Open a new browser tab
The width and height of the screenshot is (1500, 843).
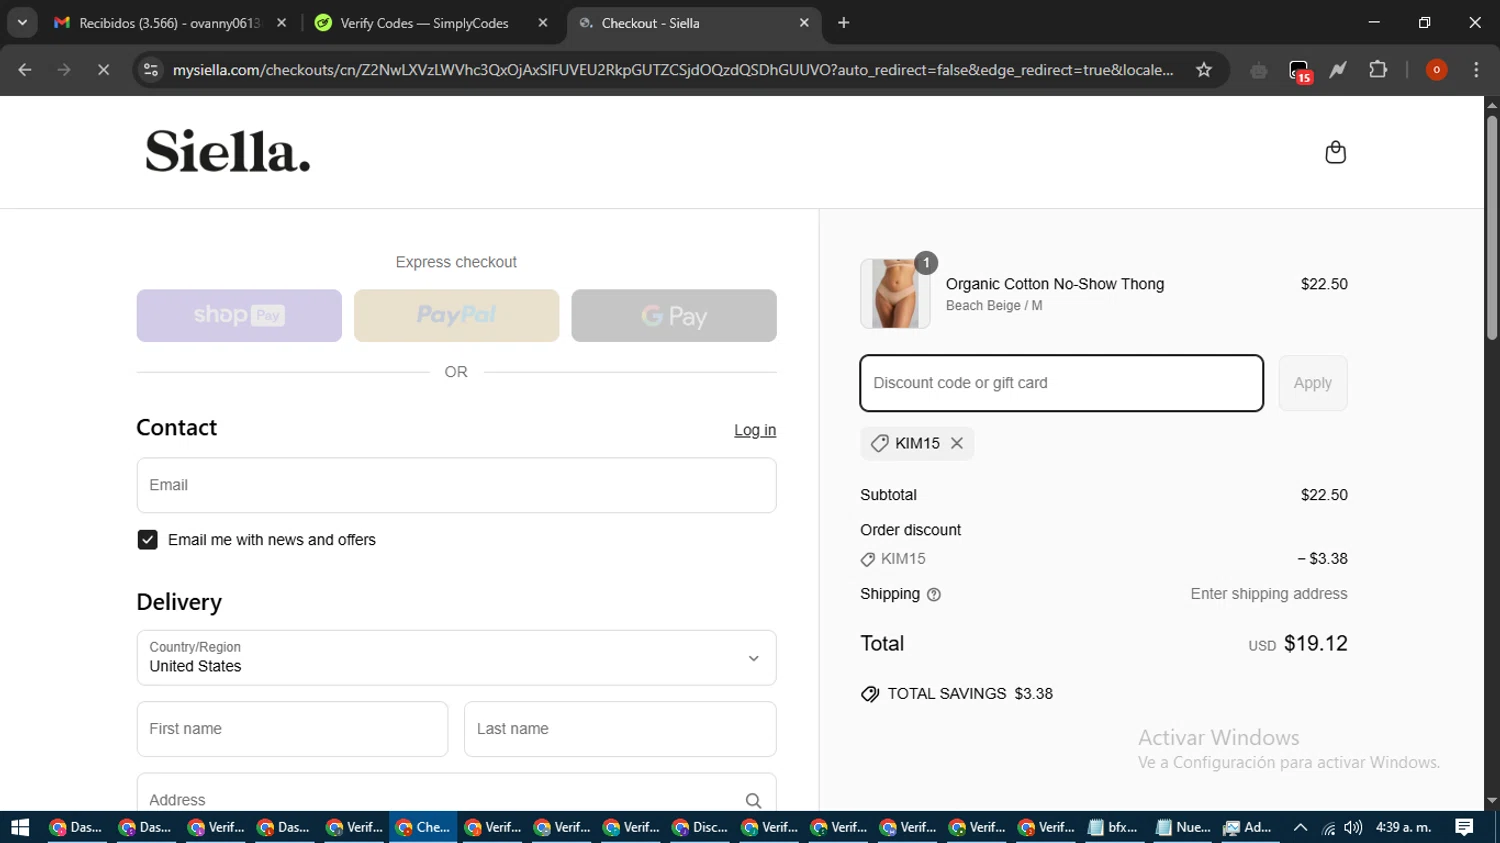844,22
